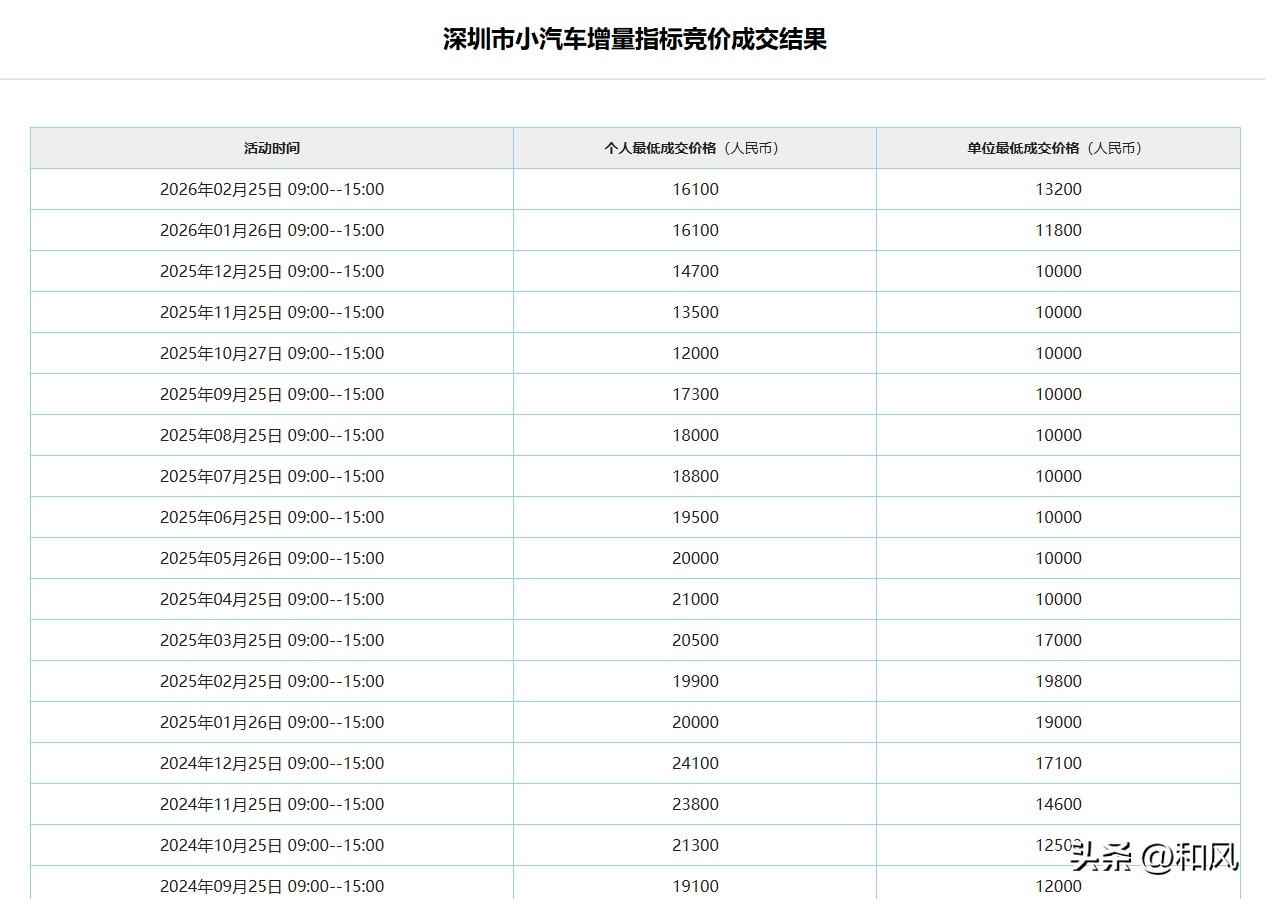Click the title 深圳市小汽车增量指标竞价成交结果

click(635, 40)
